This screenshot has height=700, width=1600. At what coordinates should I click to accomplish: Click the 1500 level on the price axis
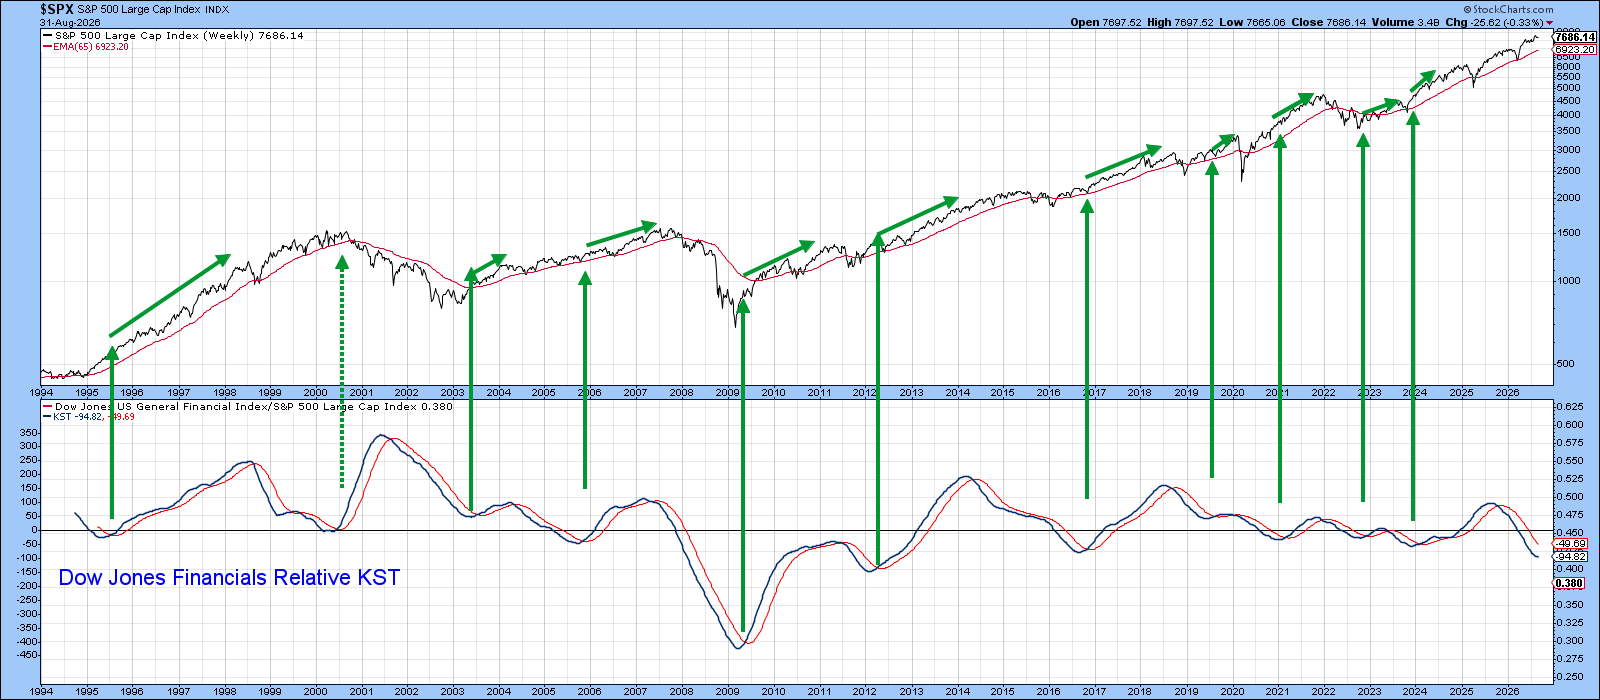[1569, 233]
